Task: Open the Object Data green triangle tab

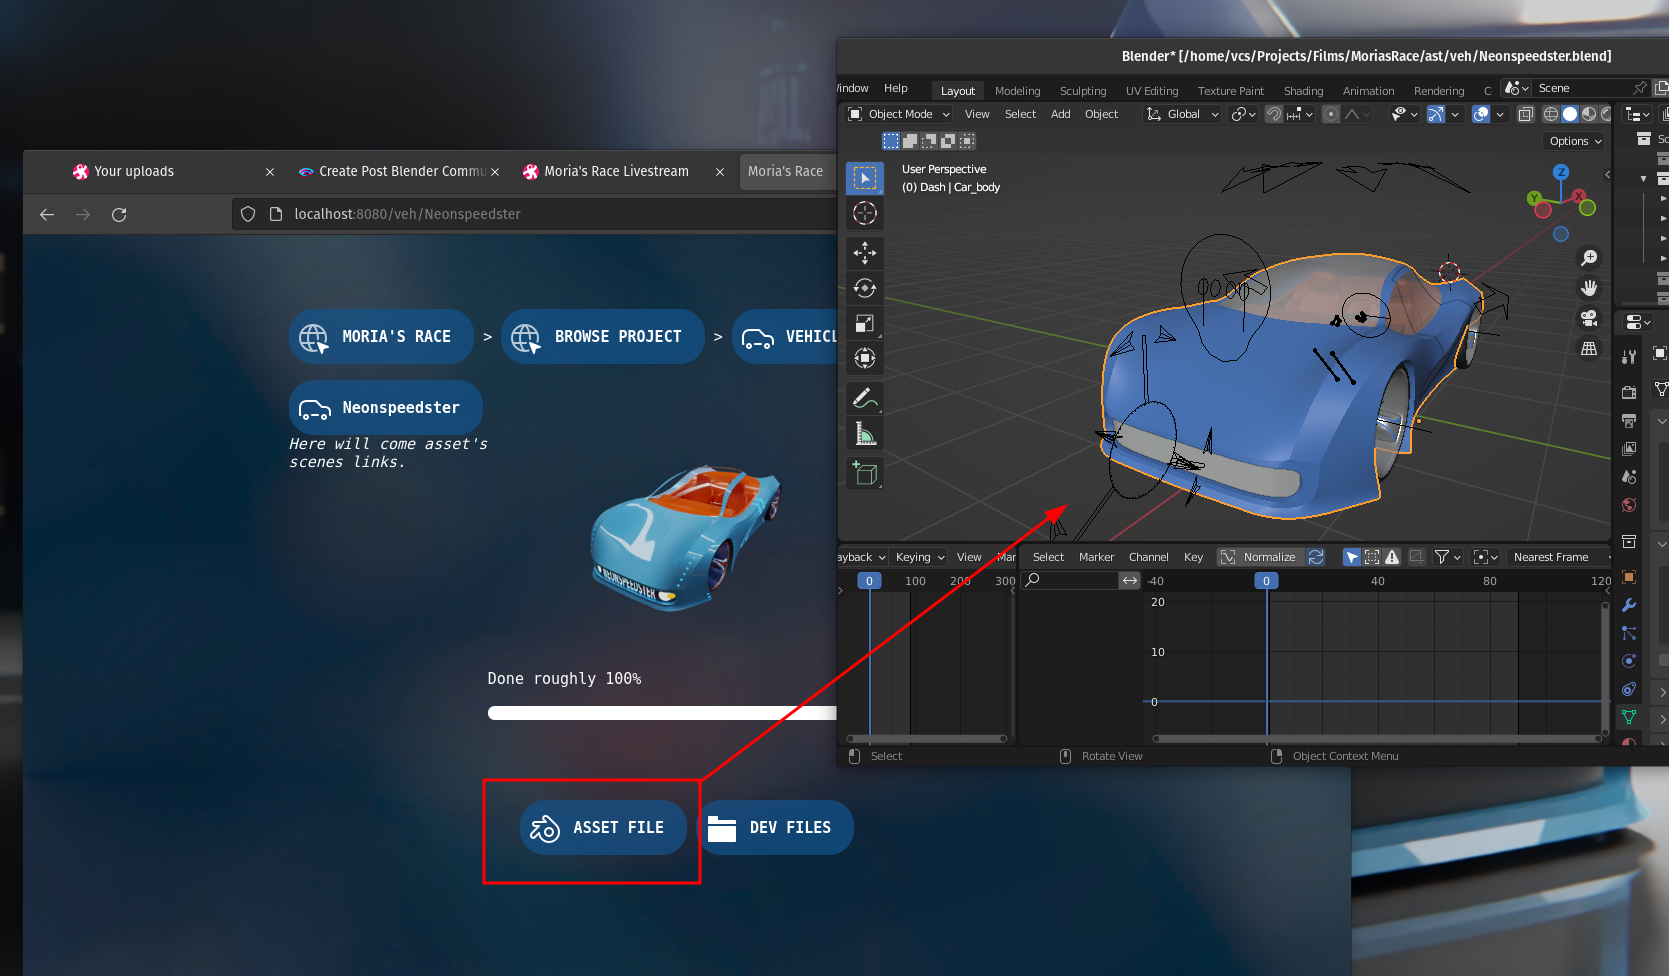Action: [x=1629, y=717]
